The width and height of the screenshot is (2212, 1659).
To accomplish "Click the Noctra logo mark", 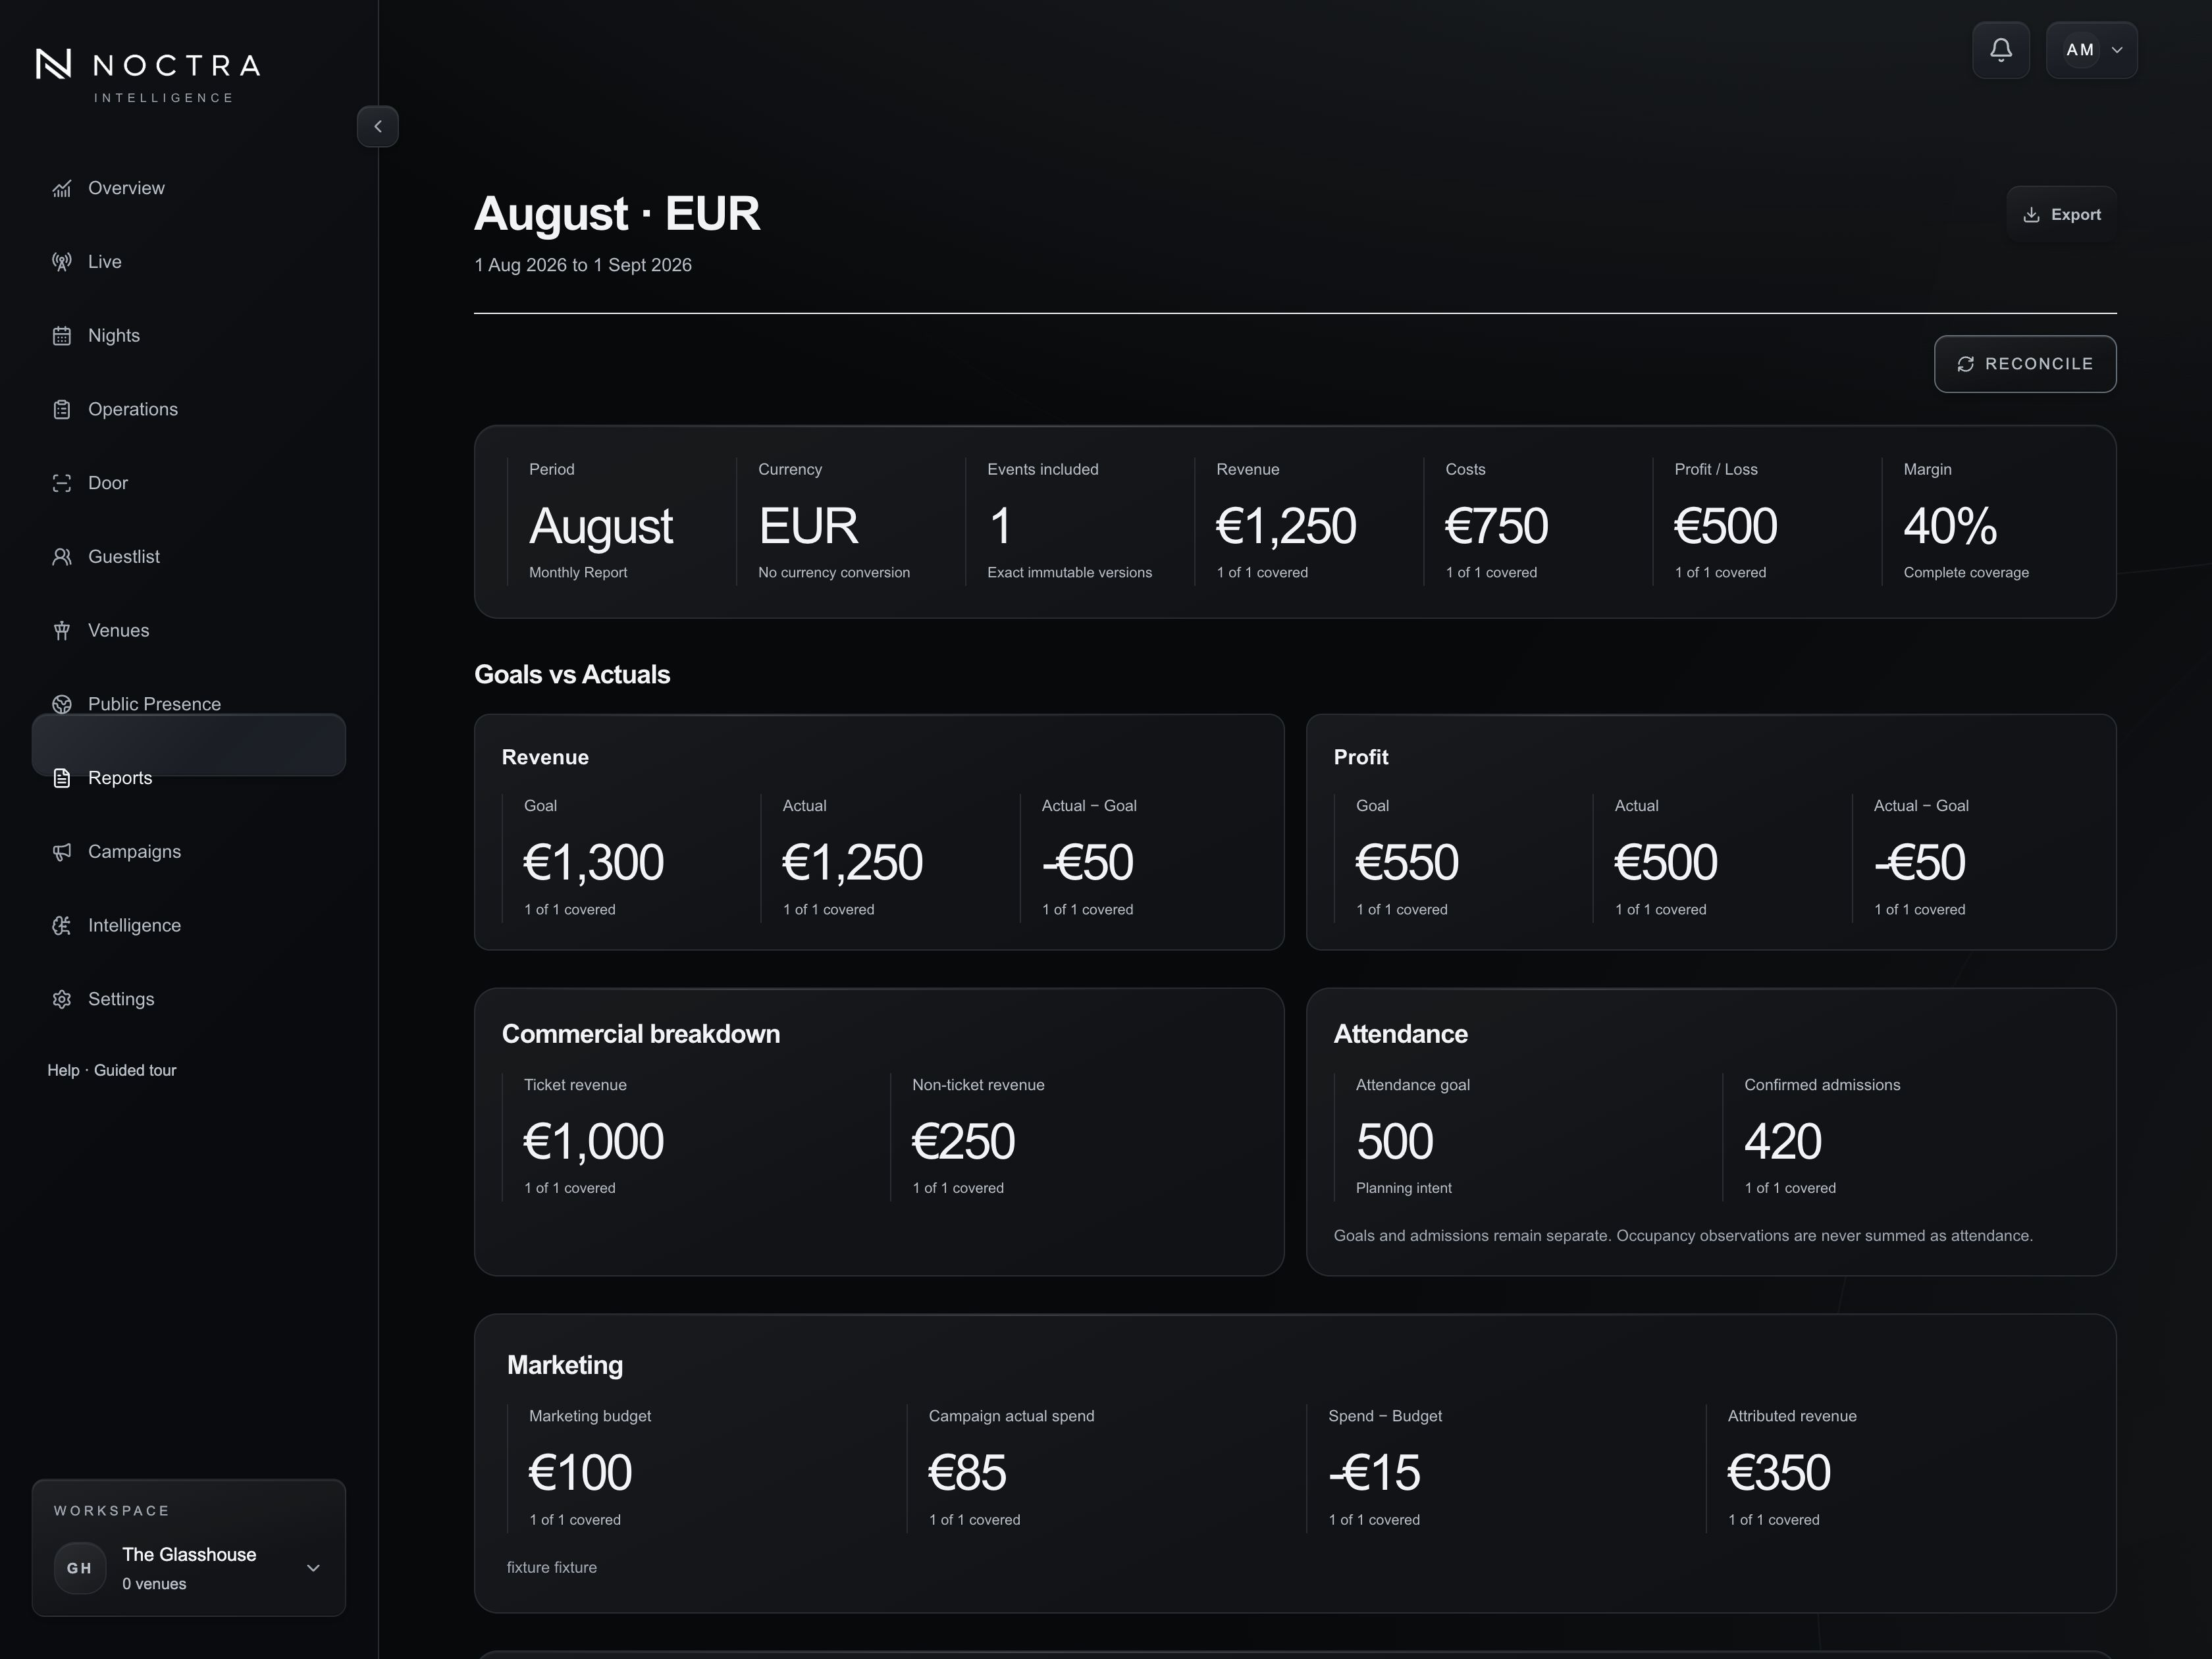I will [53, 64].
